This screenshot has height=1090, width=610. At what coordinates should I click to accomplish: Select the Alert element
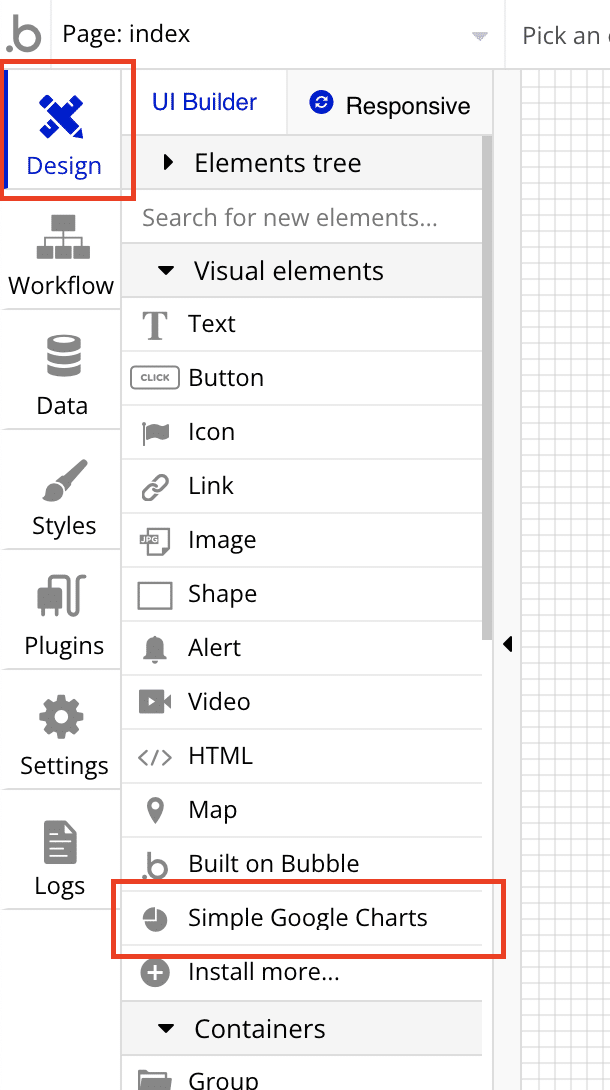(302, 648)
